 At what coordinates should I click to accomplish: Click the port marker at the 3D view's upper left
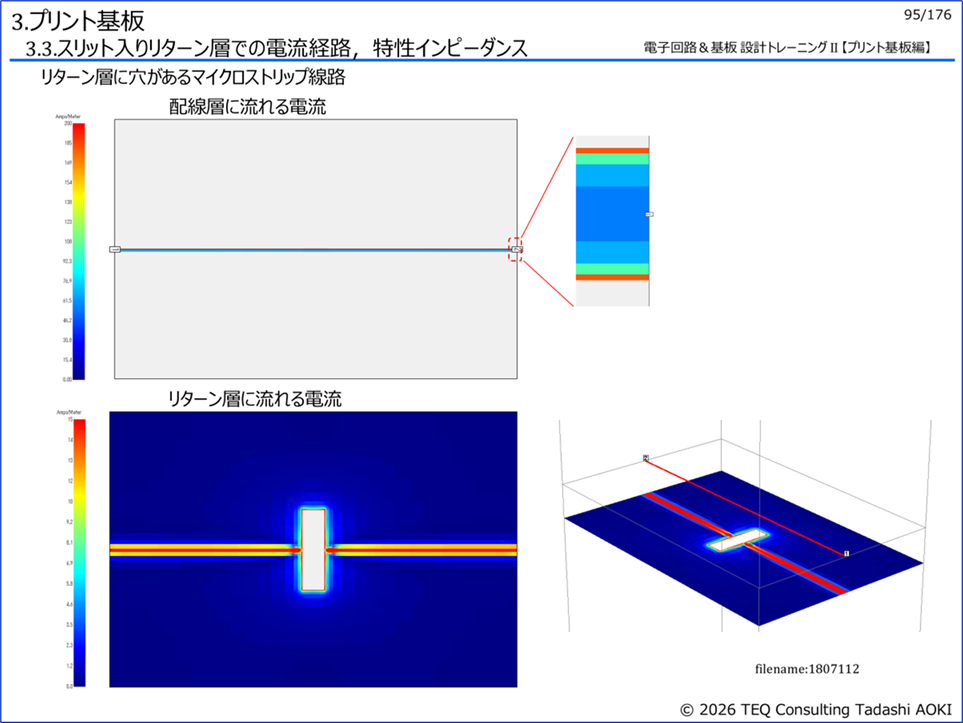(x=646, y=458)
